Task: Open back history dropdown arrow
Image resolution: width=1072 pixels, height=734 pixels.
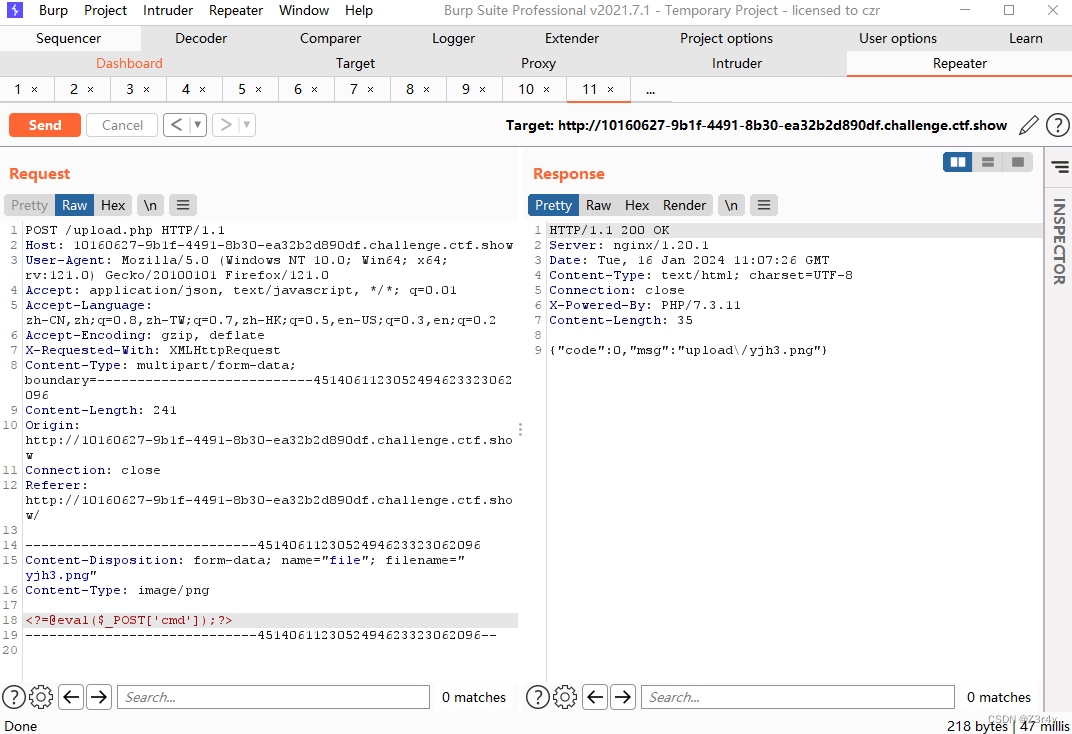Action: [198, 125]
